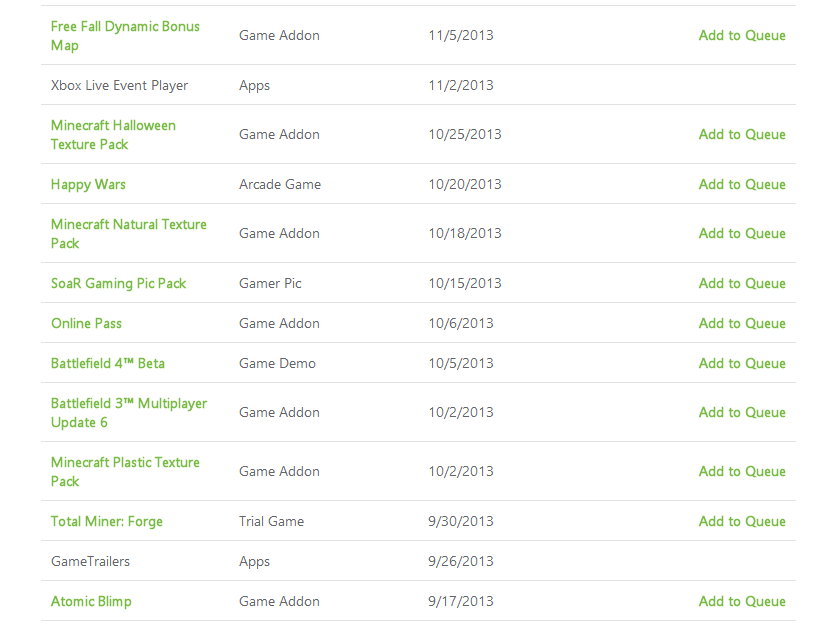Open the Online Pass link
This screenshot has width=838, height=625.
coord(86,323)
